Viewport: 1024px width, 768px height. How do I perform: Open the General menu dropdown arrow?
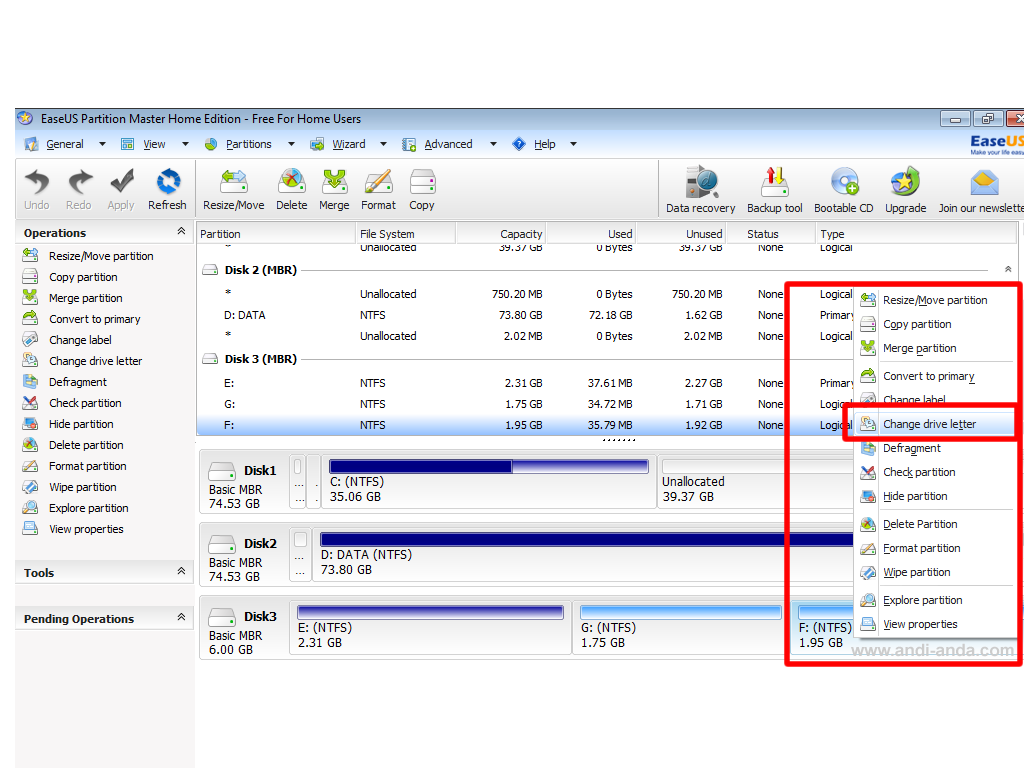pos(103,144)
